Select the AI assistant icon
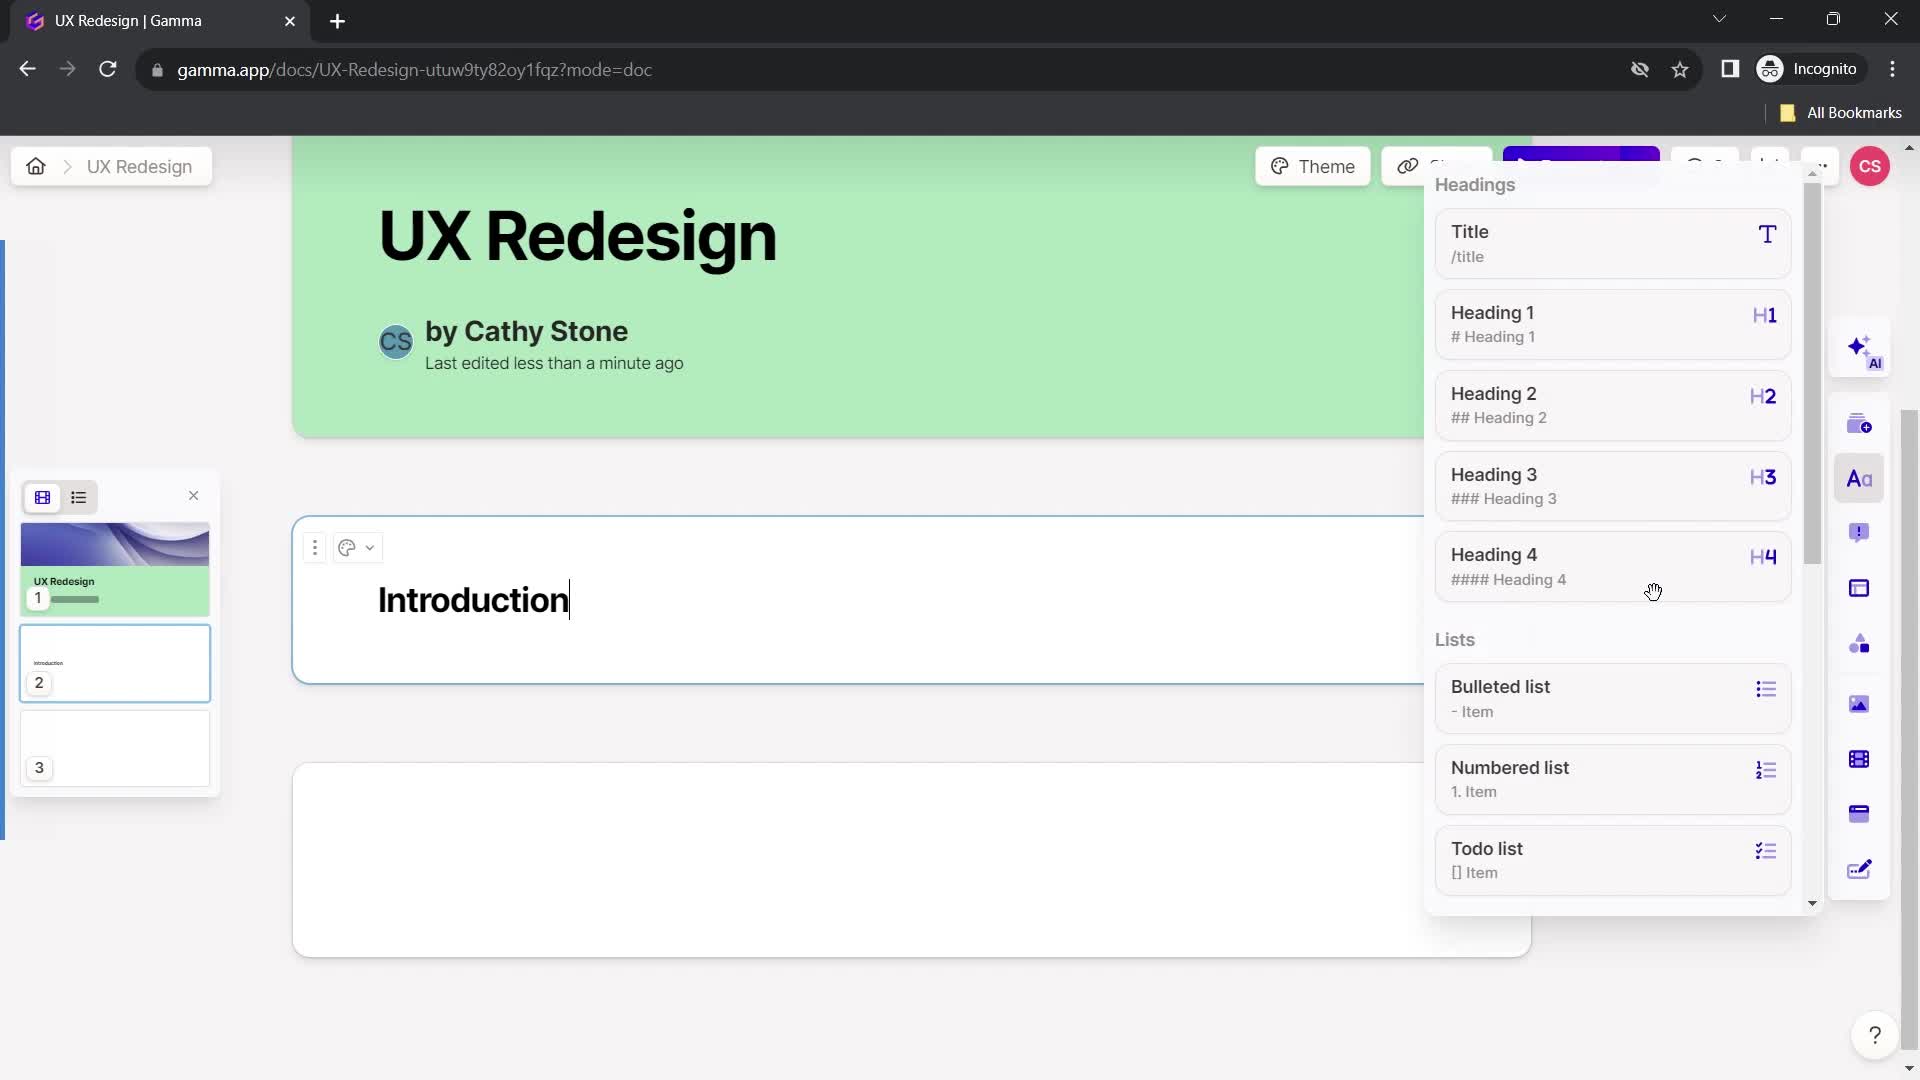 (x=1861, y=349)
